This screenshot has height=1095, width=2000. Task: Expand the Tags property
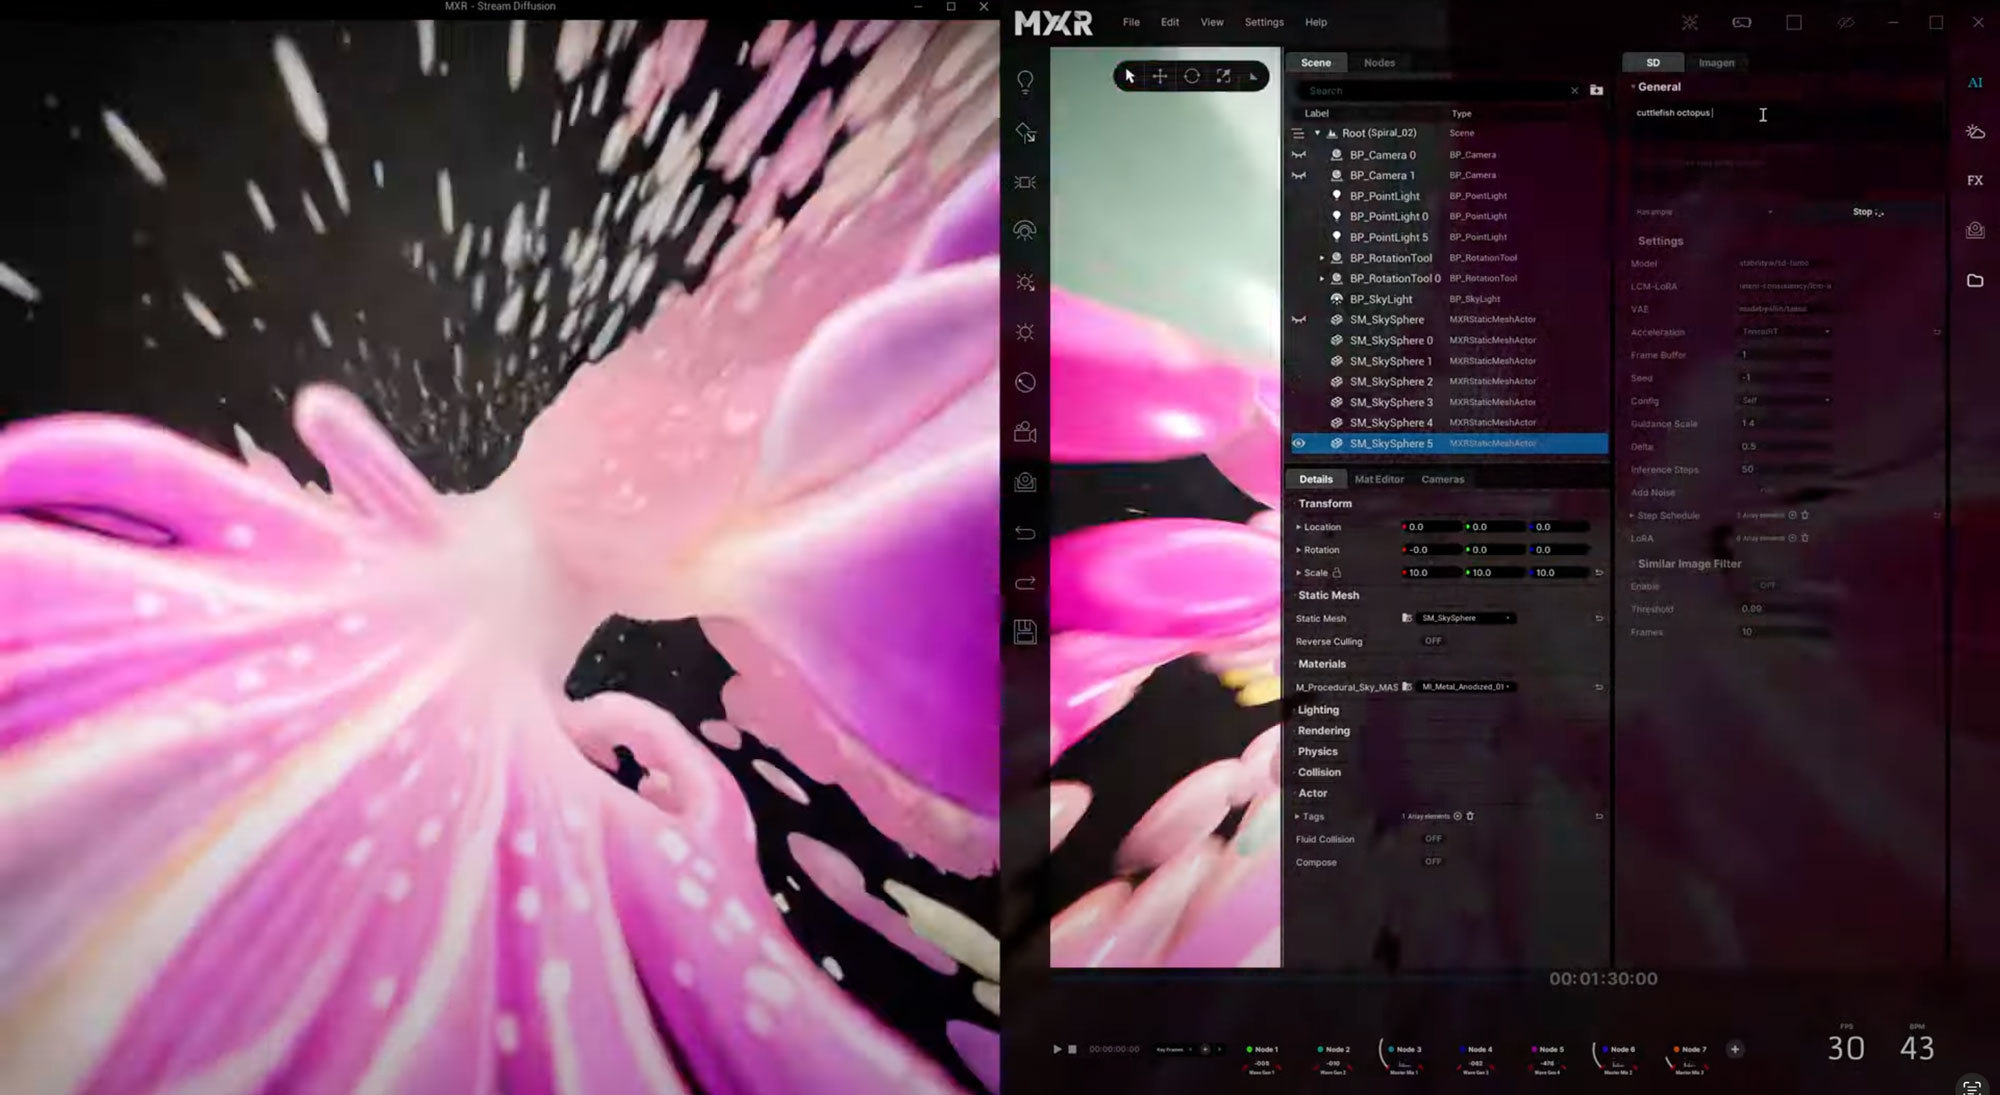click(x=1299, y=817)
